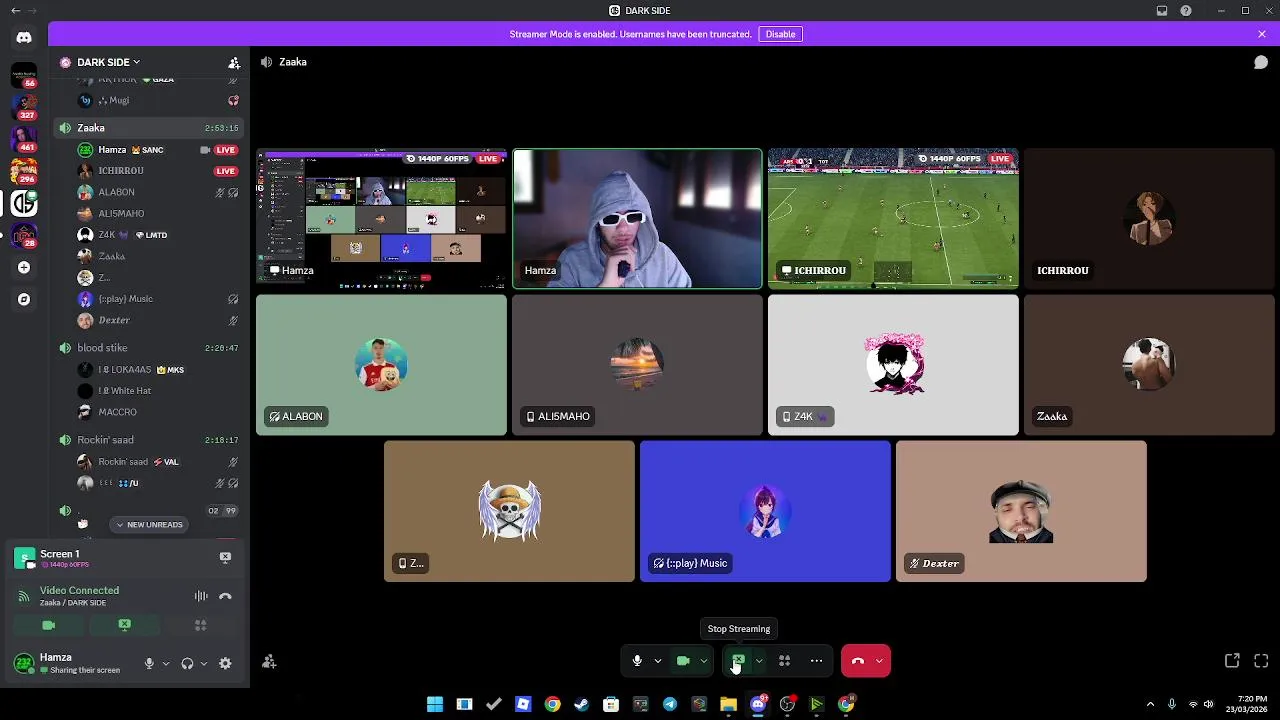Open noise suppression waveform icon
The image size is (1280, 720).
(201, 596)
